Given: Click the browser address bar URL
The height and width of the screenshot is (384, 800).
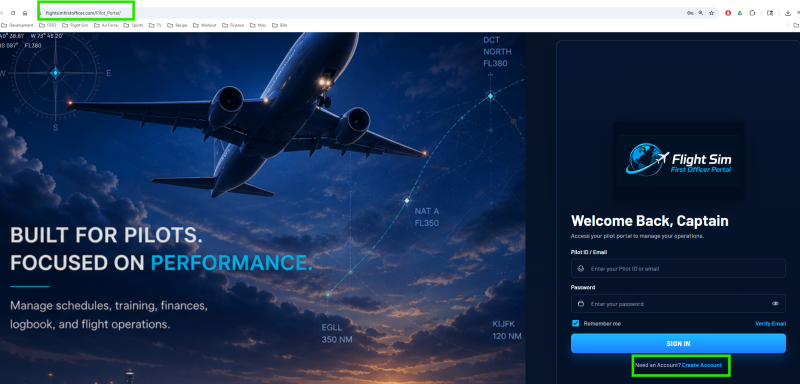Looking at the screenshot, I should click(83, 13).
